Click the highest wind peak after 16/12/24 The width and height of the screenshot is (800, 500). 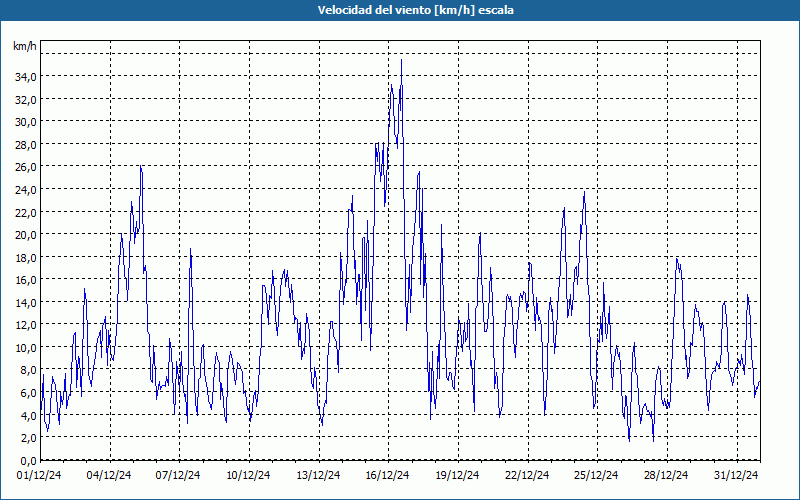tap(402, 60)
